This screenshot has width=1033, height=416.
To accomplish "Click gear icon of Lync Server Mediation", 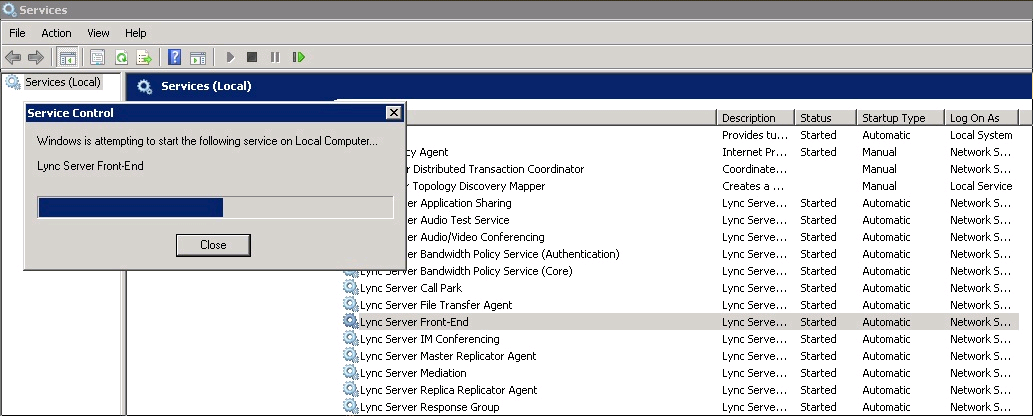I will [x=350, y=373].
